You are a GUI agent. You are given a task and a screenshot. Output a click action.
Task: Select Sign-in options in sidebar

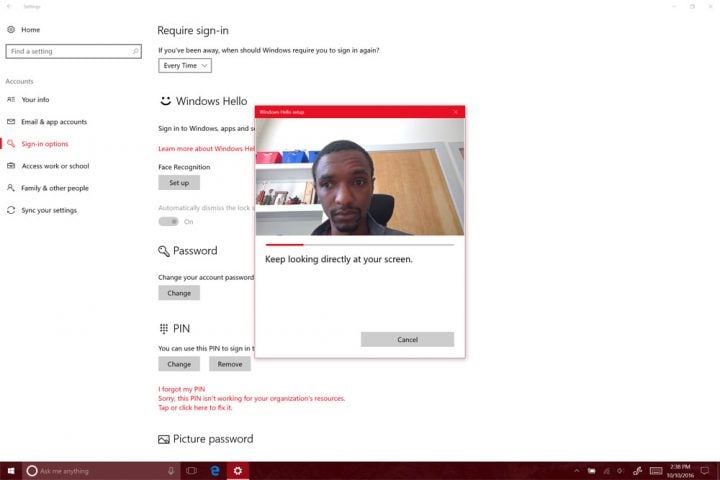[x=45, y=144]
